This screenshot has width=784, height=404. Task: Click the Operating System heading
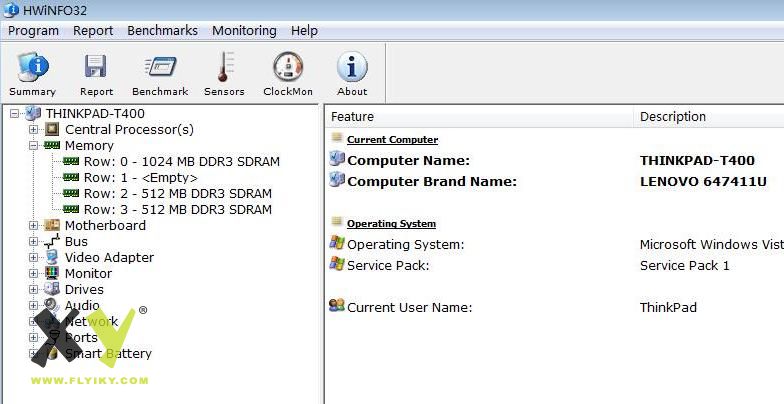point(392,224)
